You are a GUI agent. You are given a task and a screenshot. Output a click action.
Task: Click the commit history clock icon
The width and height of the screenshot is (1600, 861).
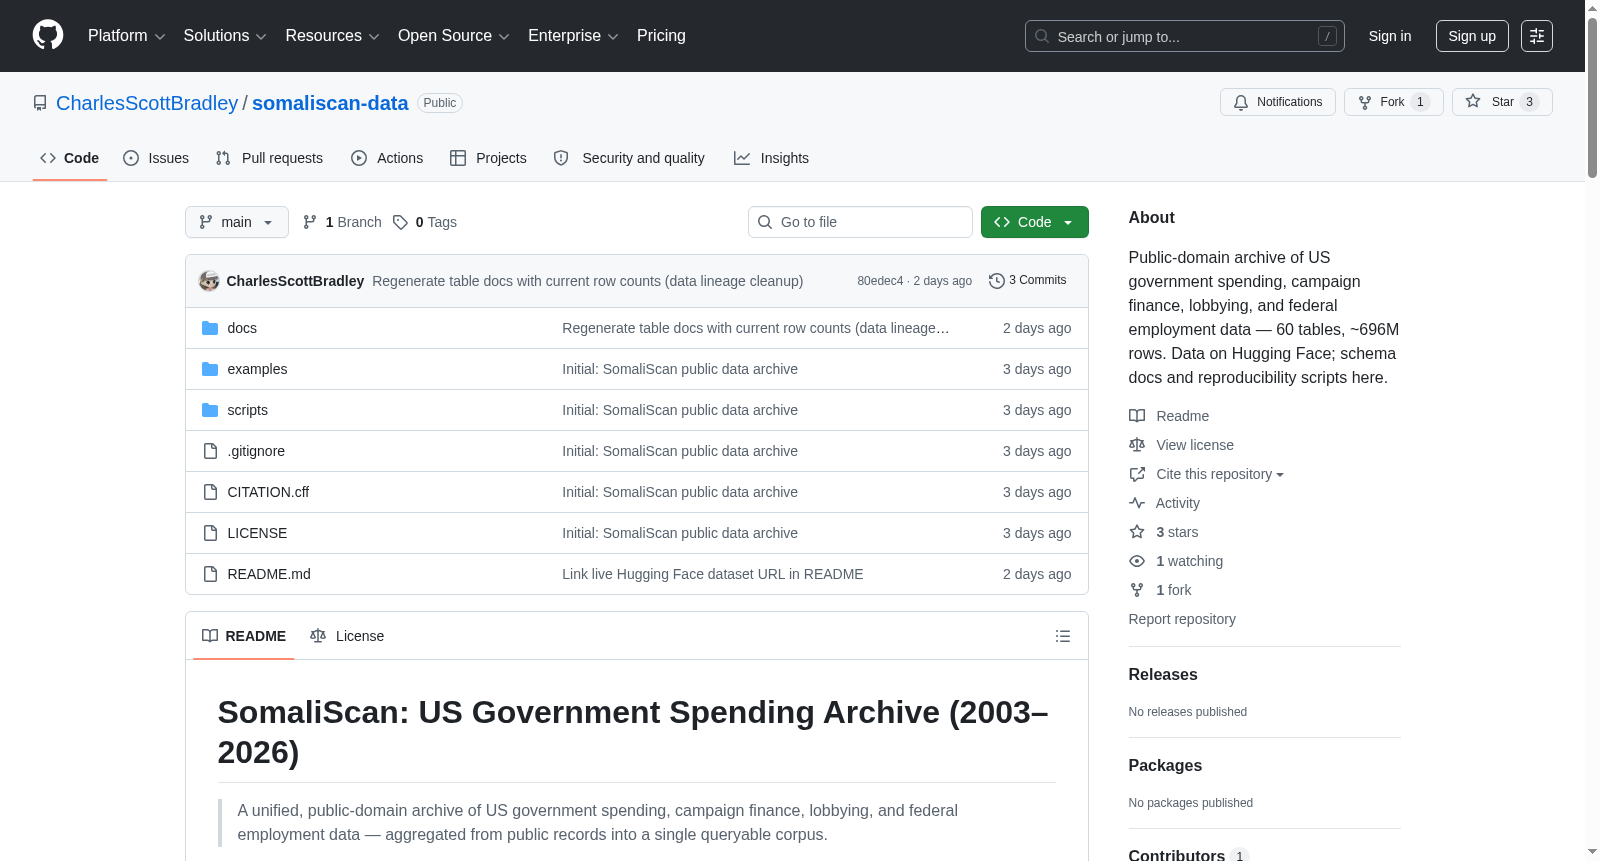click(997, 281)
